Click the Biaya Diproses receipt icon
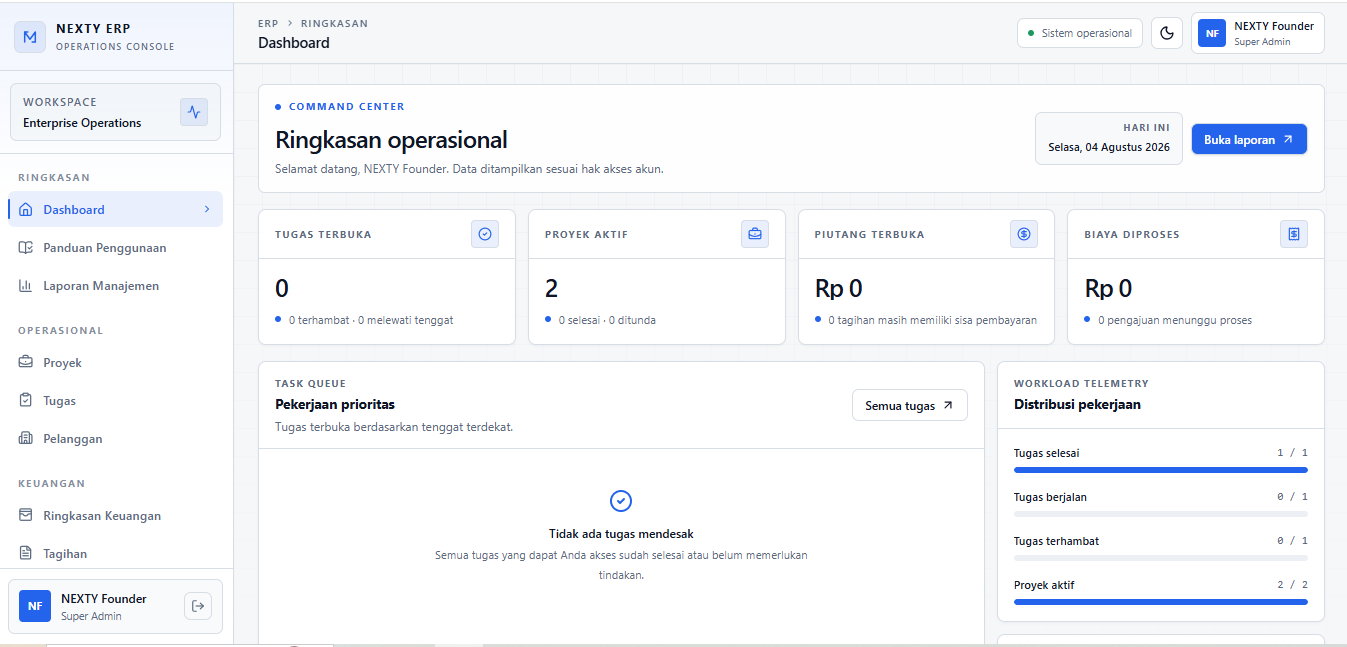Screen dimensions: 1347x647 click(1294, 234)
